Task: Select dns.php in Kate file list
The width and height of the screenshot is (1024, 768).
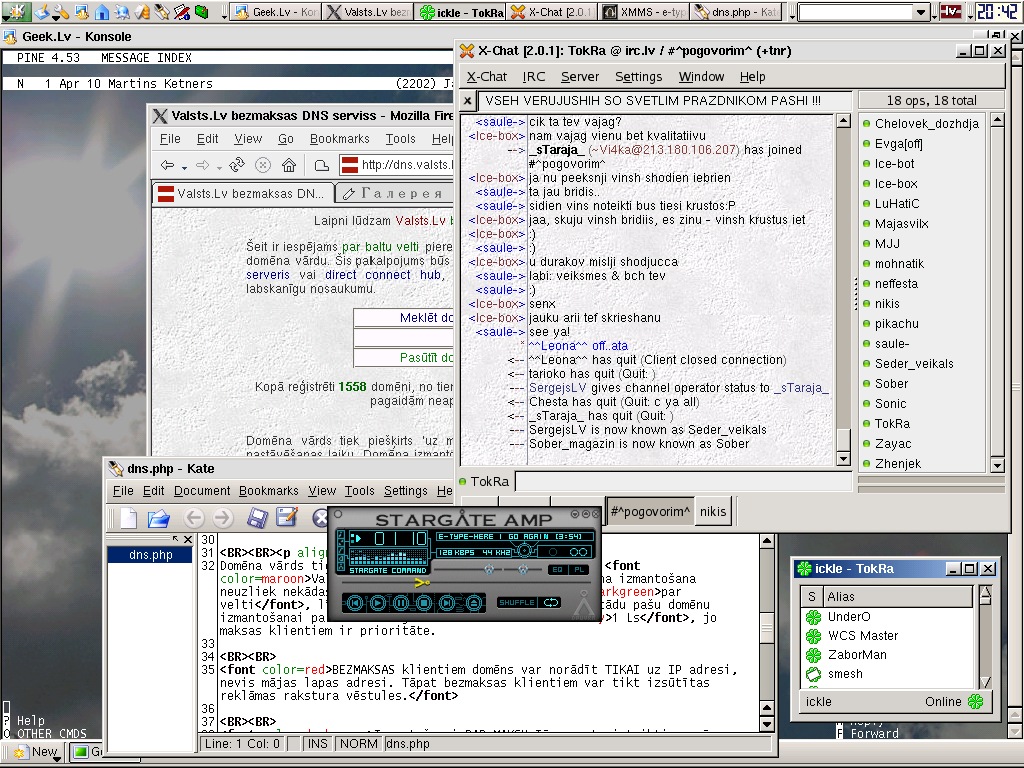Action: pyautogui.click(x=150, y=554)
